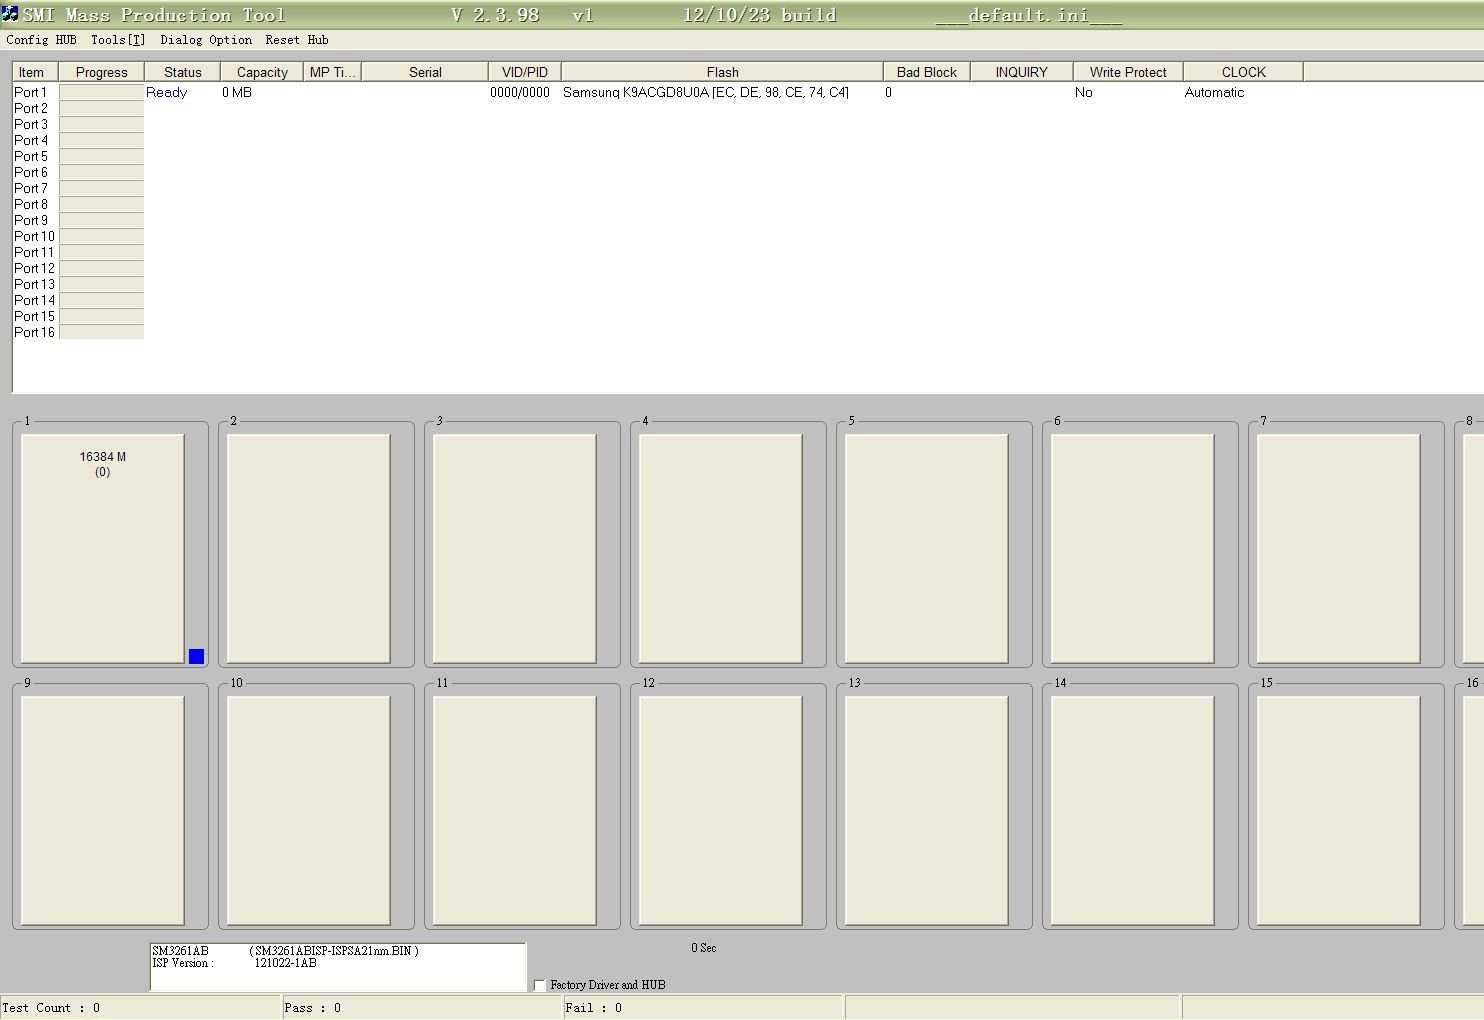Image resolution: width=1484 pixels, height=1020 pixels.
Task: Open the Dialog Option menu
Action: (206, 40)
